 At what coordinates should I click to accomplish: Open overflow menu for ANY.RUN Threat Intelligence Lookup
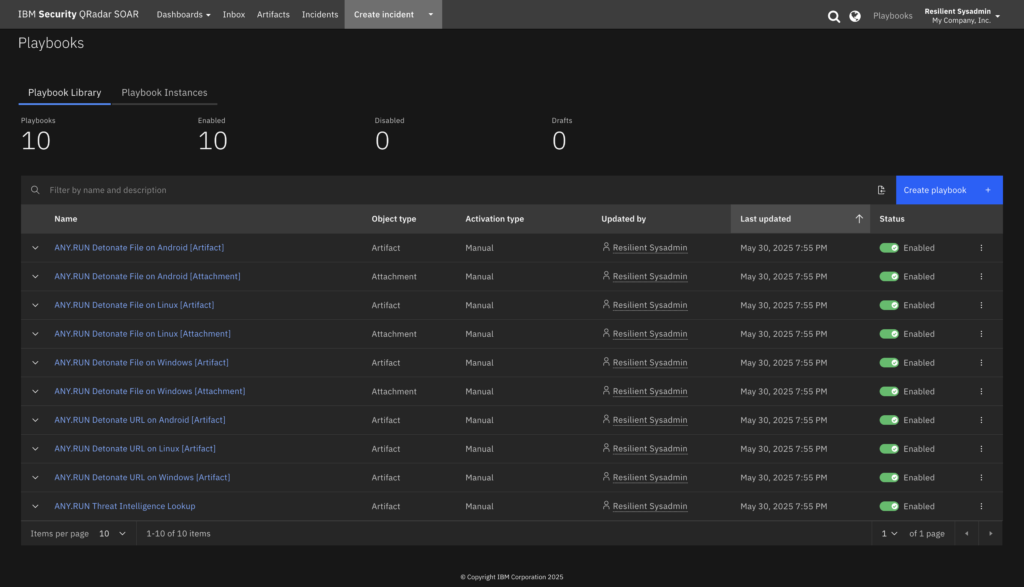[981, 506]
